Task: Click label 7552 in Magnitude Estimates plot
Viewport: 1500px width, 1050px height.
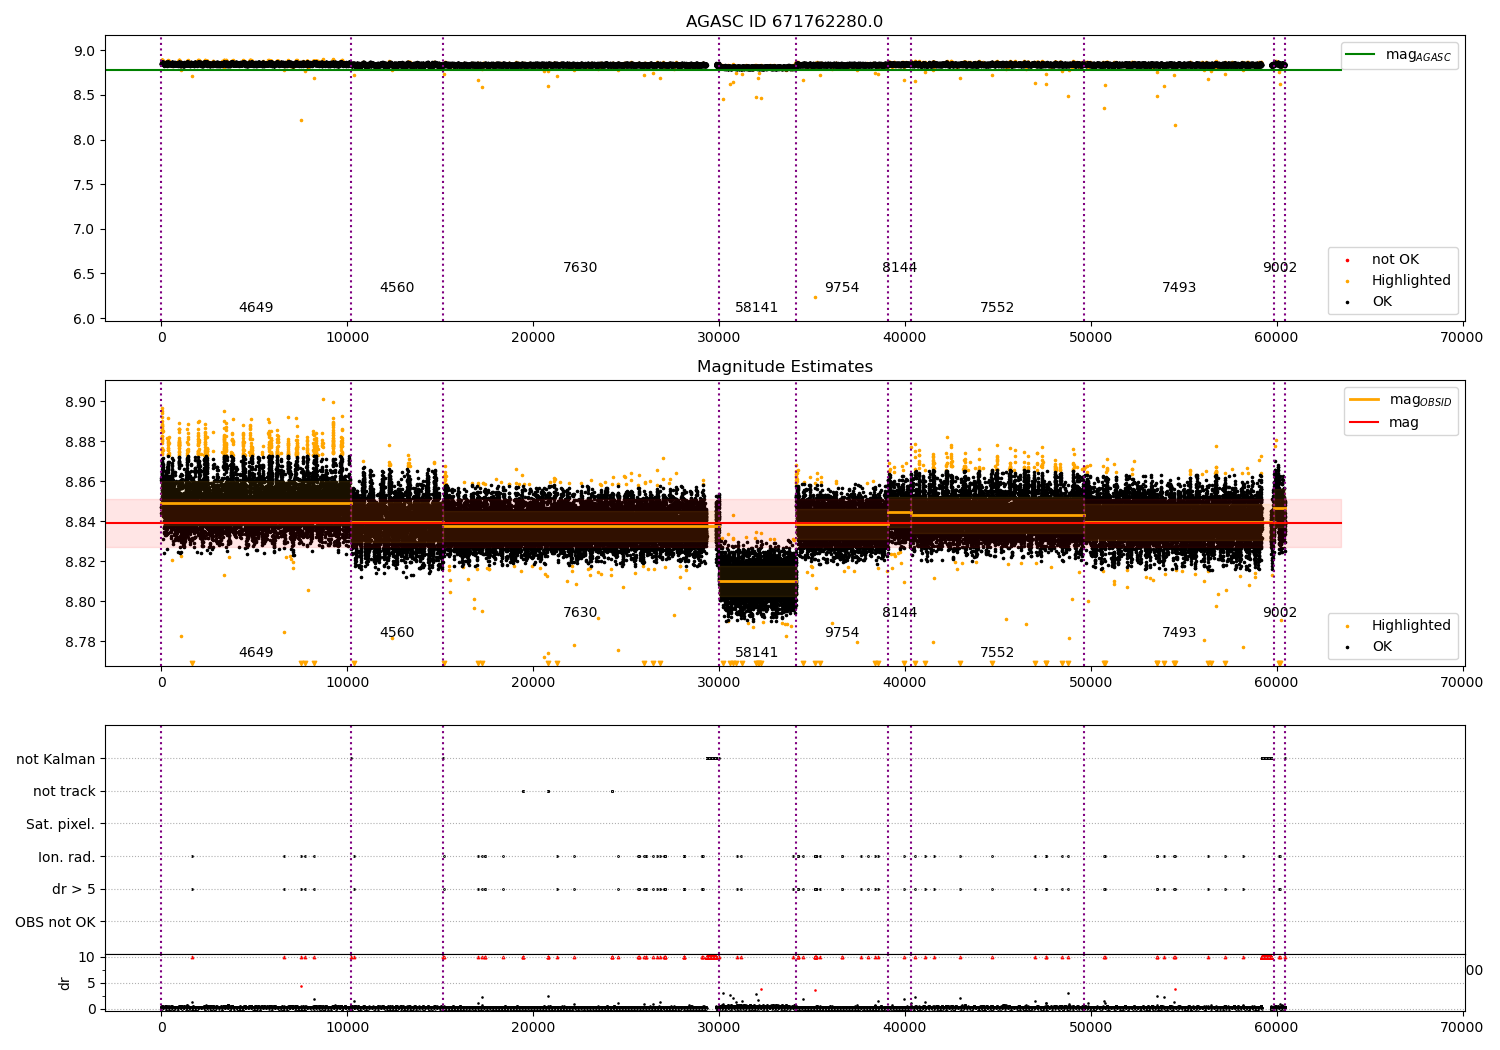Action: 997,653
